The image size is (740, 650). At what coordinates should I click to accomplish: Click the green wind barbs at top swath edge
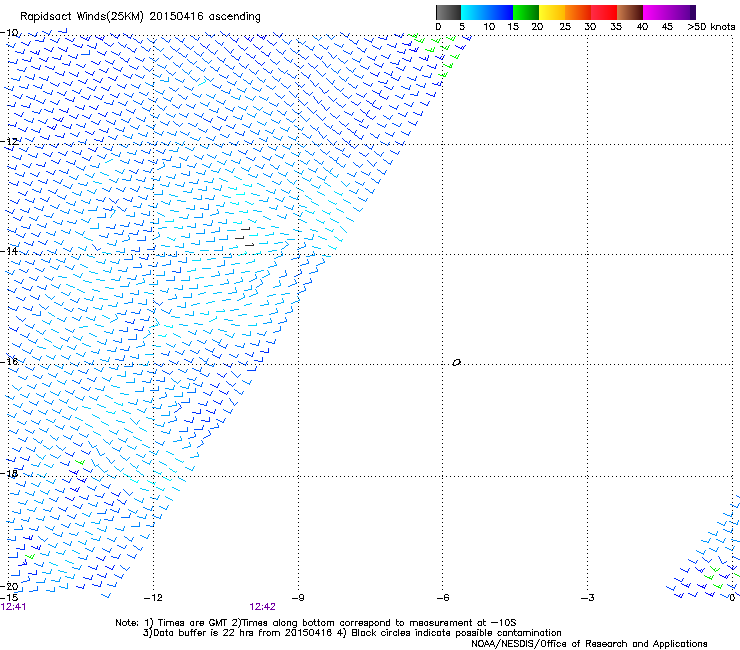pos(436,54)
